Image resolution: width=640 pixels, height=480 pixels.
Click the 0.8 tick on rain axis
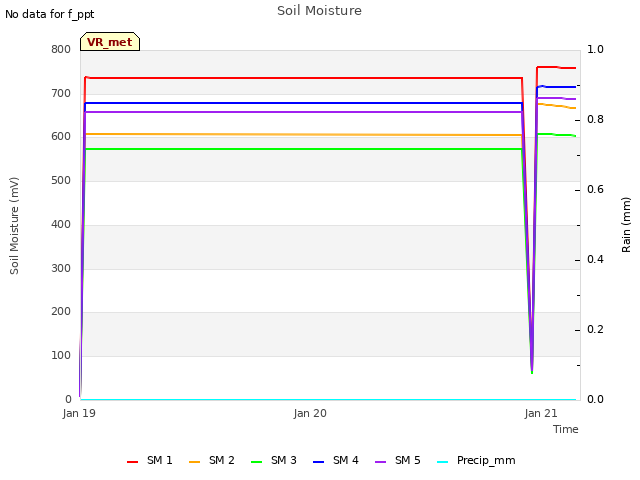(595, 120)
